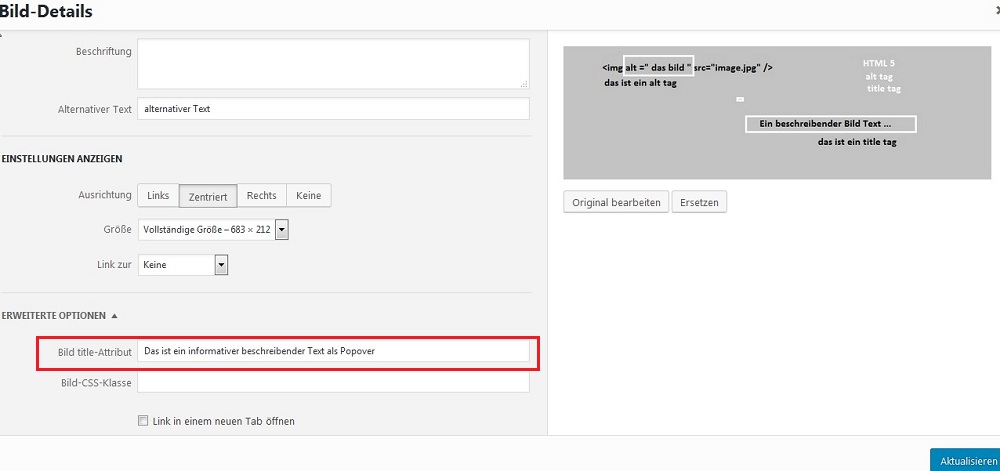Image resolution: width=1000 pixels, height=471 pixels.
Task: Click the Beschriftung caption text area
Action: [332, 63]
